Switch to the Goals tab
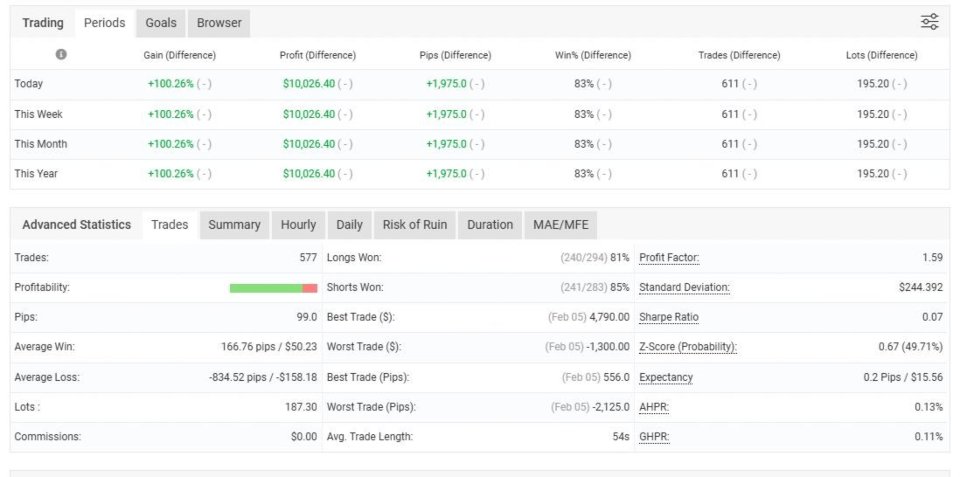The width and height of the screenshot is (960, 477). (x=161, y=23)
